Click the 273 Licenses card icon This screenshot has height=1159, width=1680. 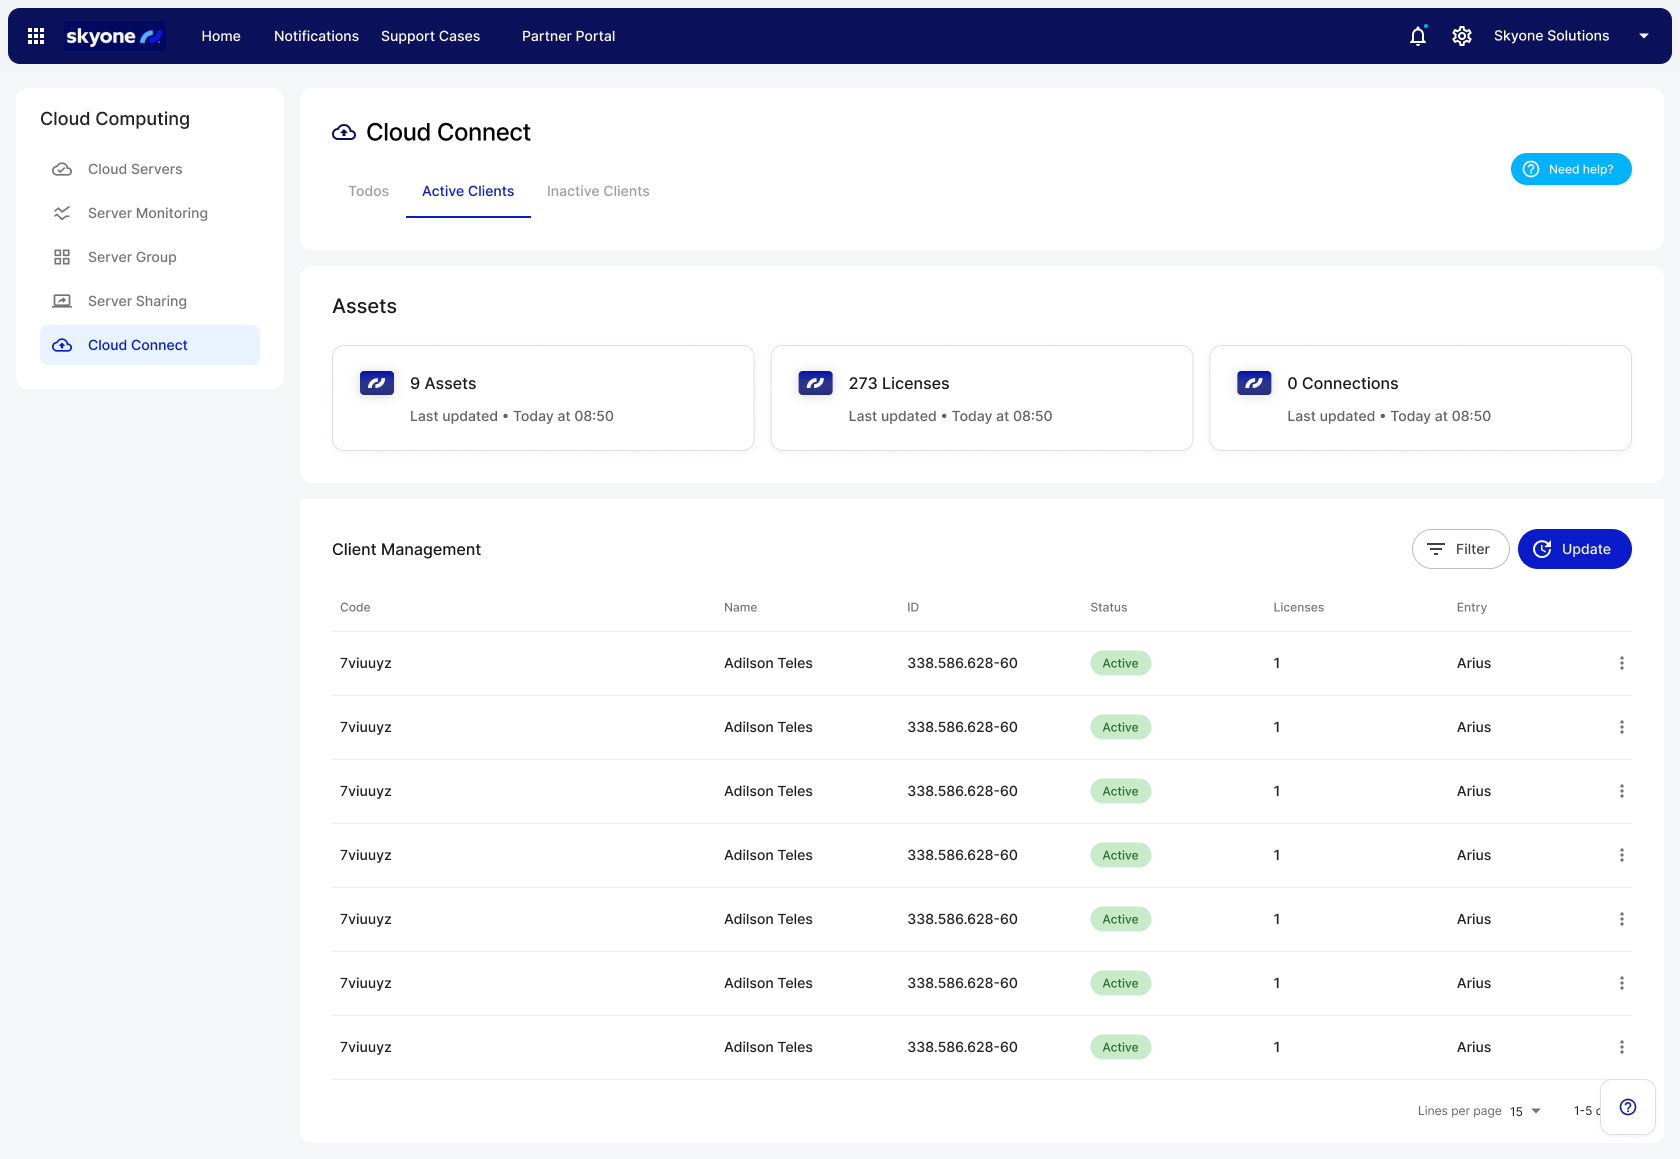coord(815,383)
